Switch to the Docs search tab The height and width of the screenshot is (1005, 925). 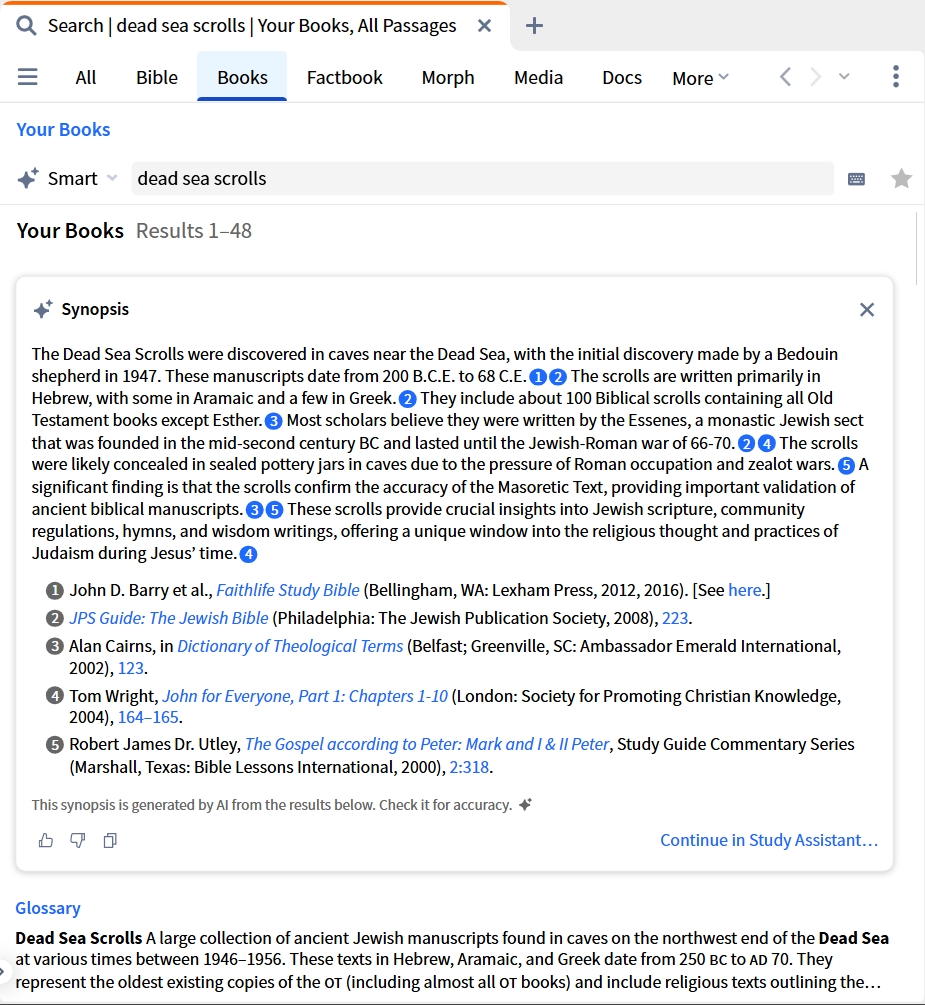(622, 78)
